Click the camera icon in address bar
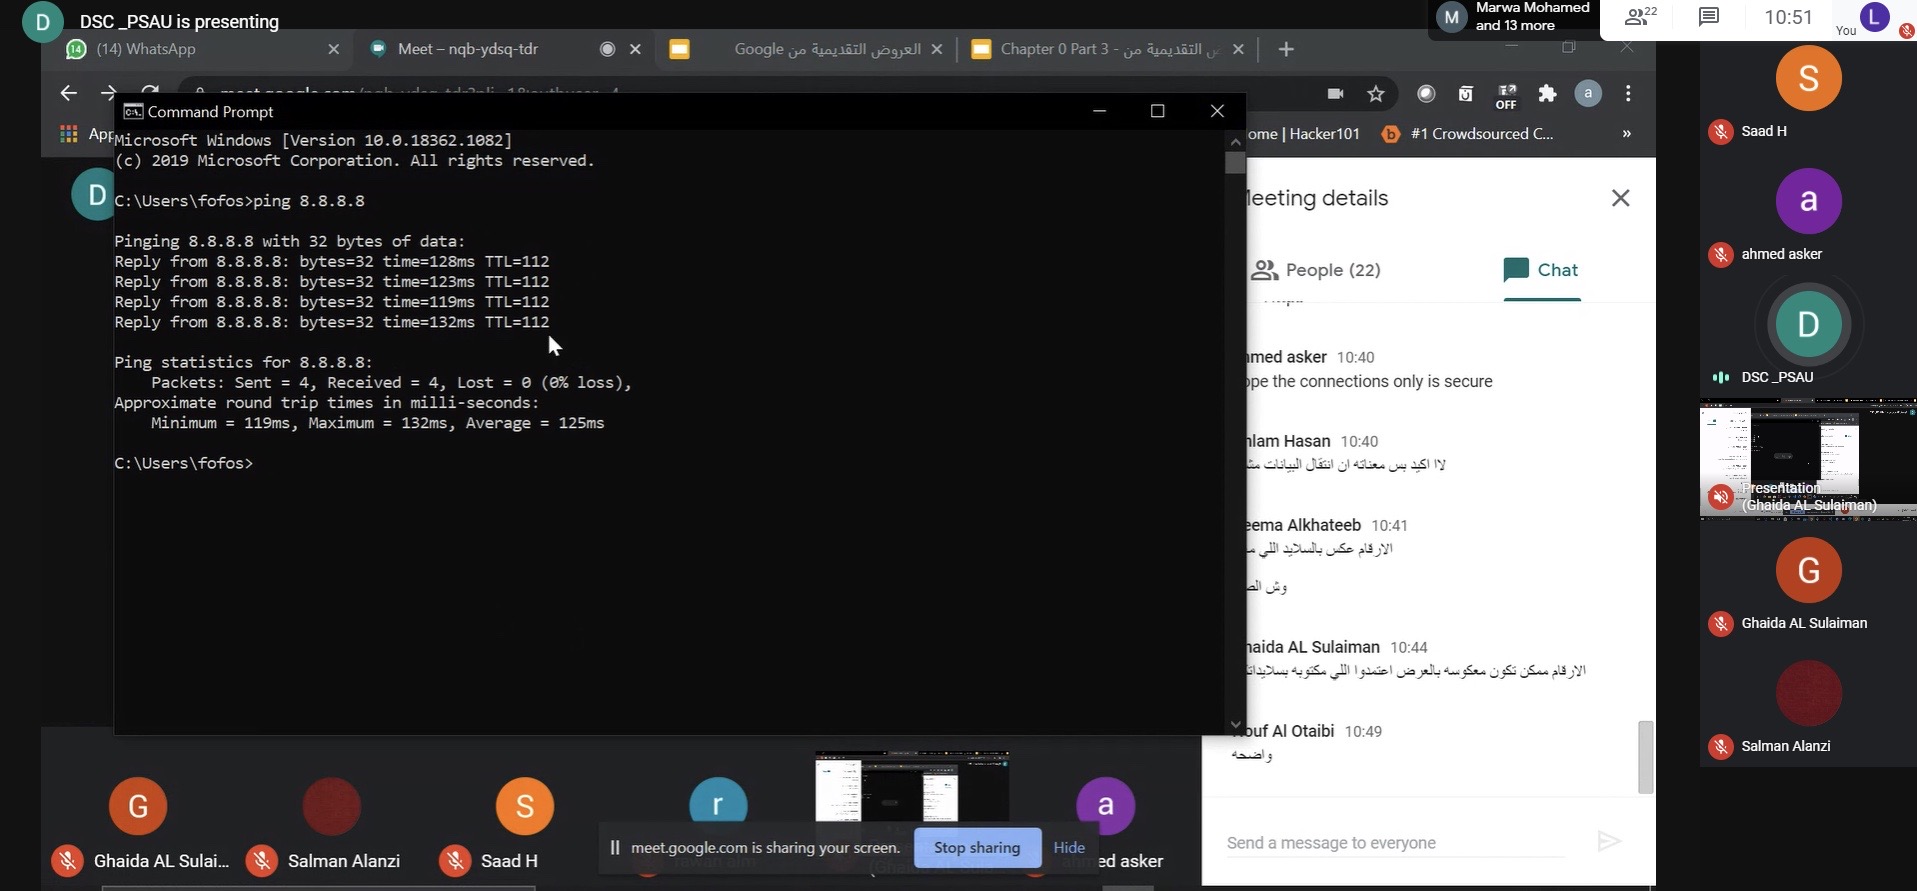 pyautogui.click(x=1335, y=94)
